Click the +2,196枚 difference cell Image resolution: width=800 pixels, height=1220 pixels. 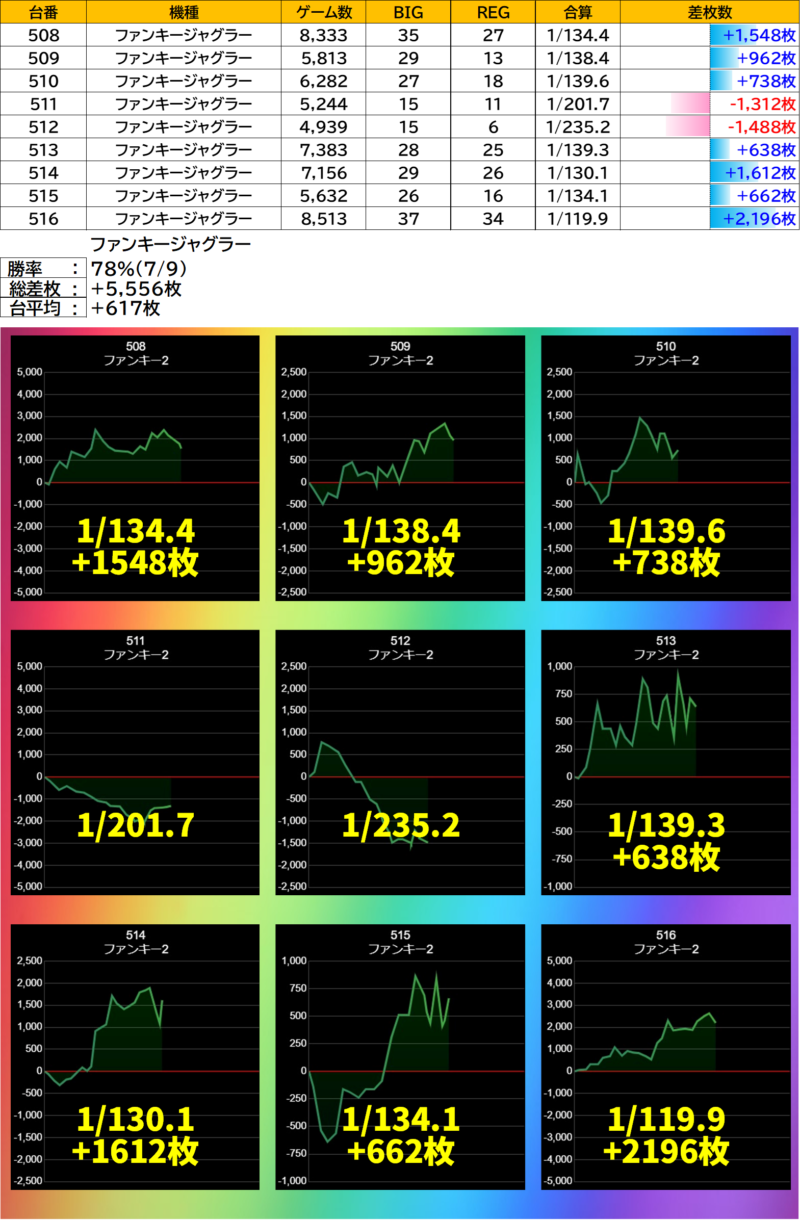coord(710,218)
